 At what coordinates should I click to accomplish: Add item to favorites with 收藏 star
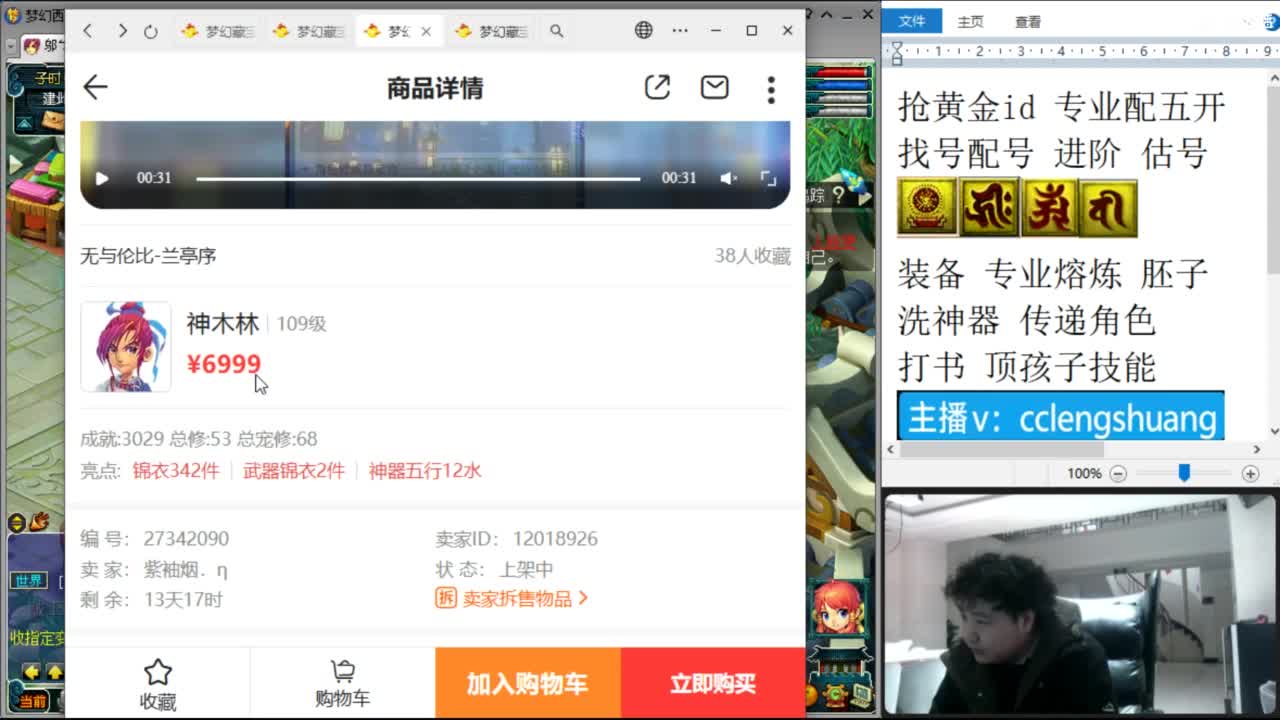click(x=158, y=684)
